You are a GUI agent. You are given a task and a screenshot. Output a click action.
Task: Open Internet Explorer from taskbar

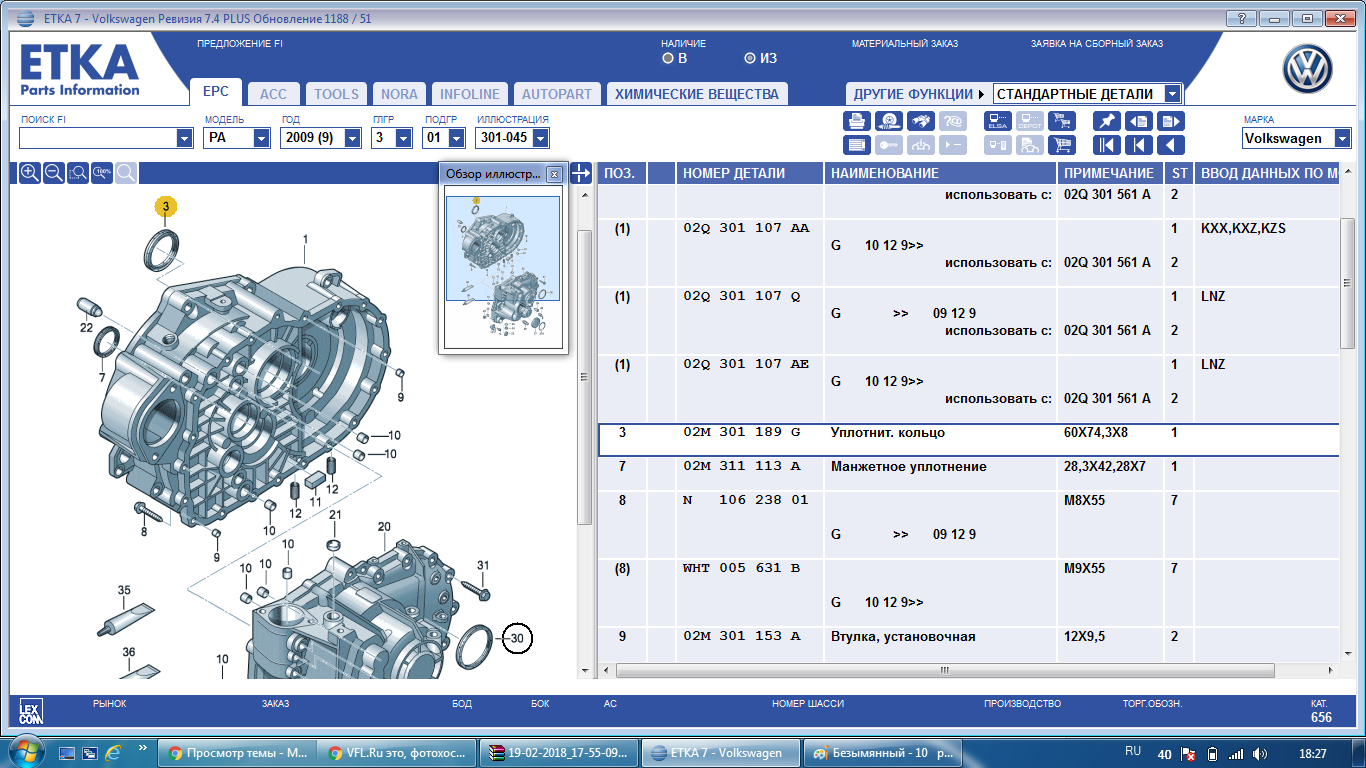[113, 752]
